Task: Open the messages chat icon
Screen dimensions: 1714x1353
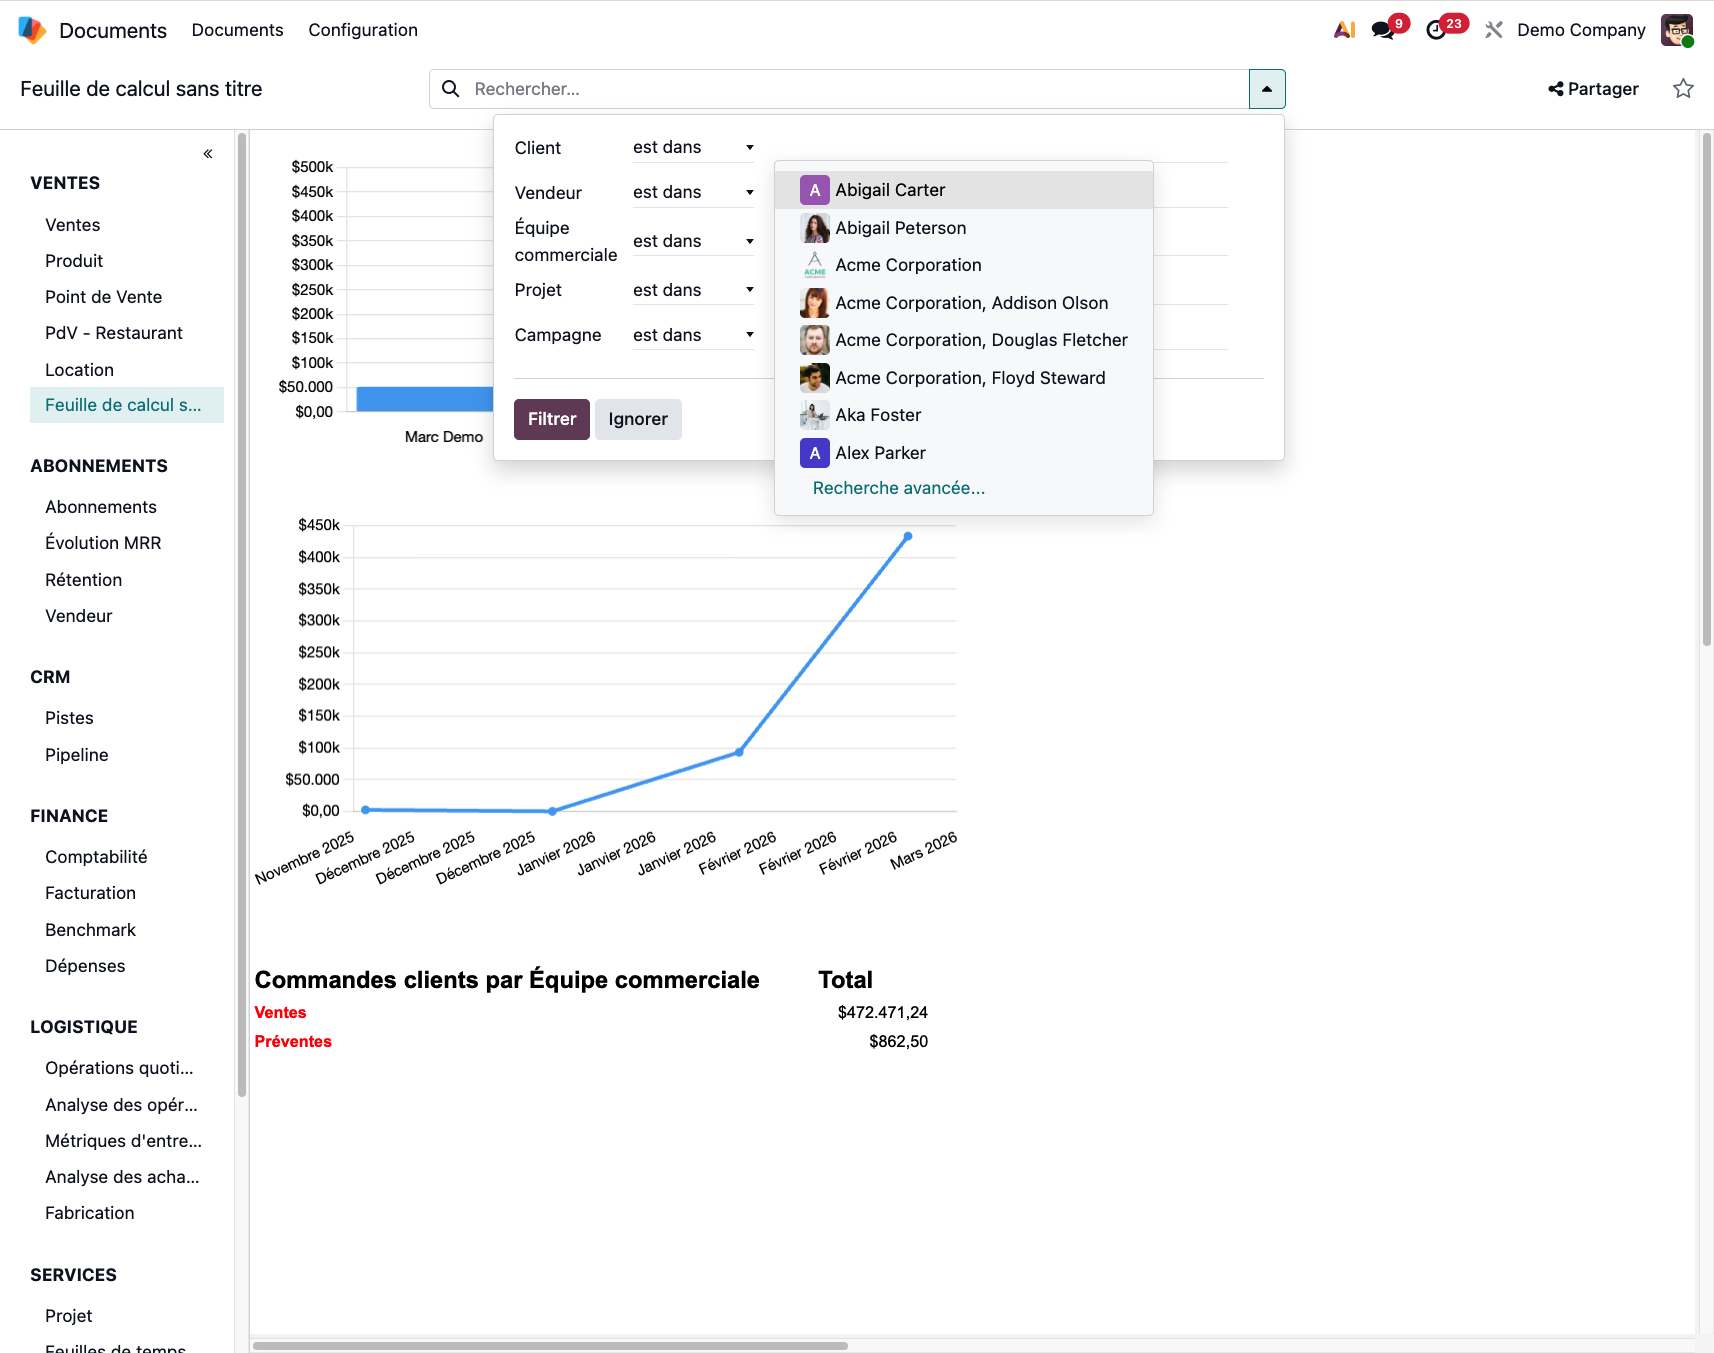Action: tap(1383, 30)
